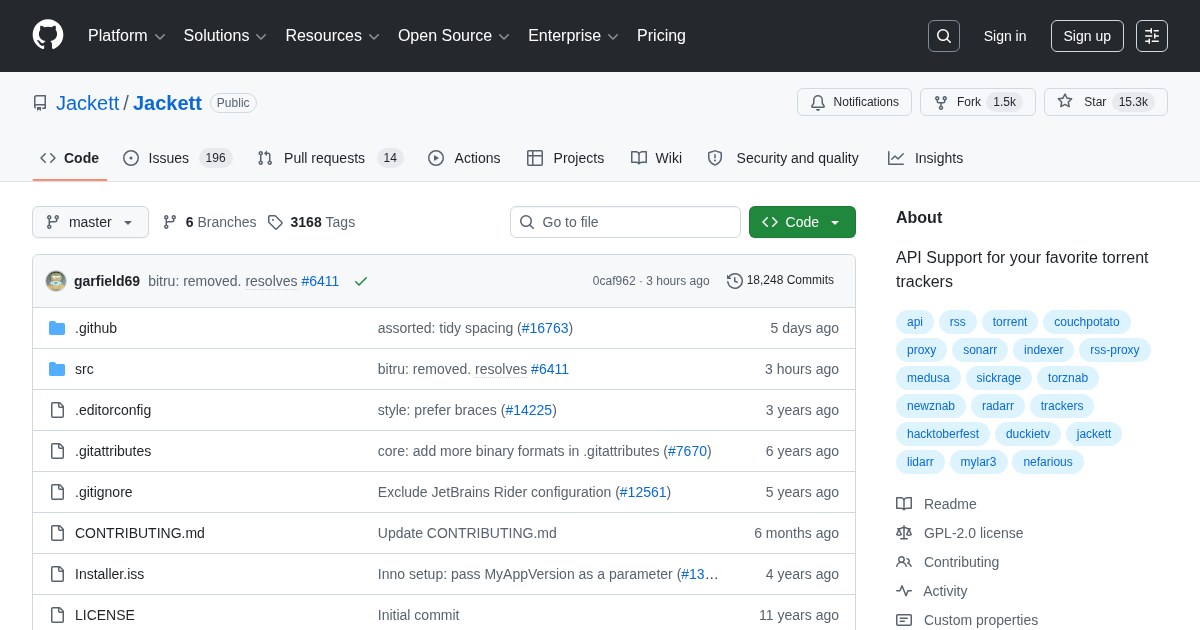Open commit hash 0caf962
1200x630 pixels.
tap(614, 281)
